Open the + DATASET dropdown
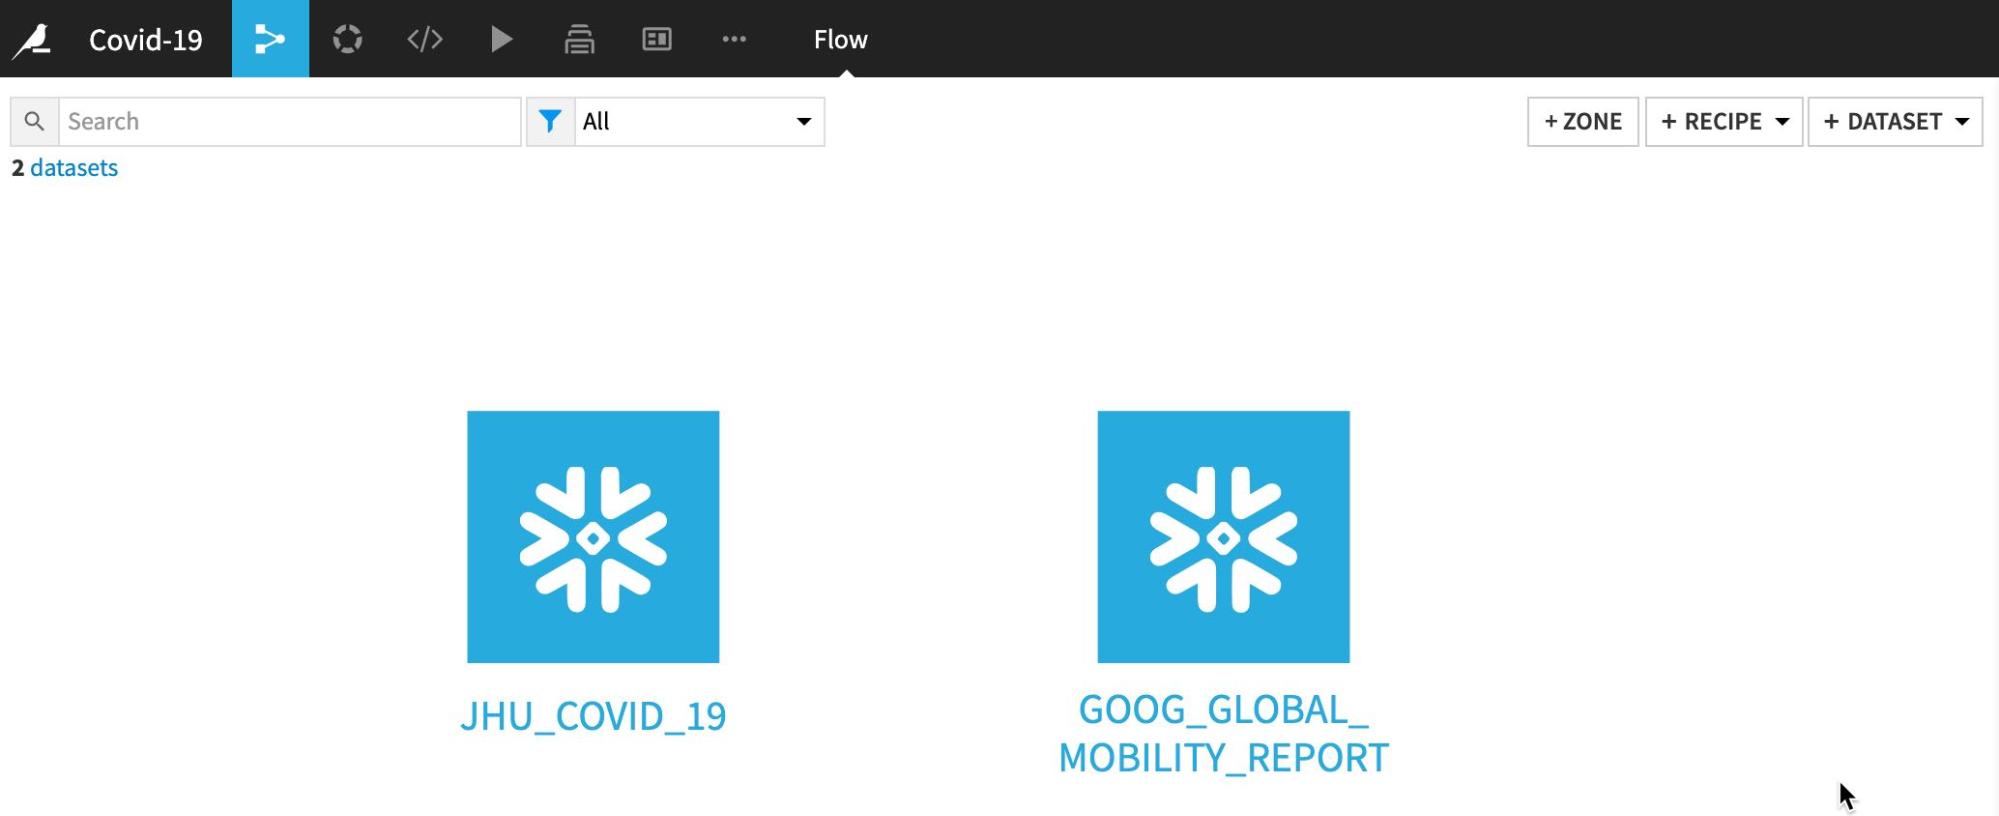Viewport: 1999px width, 816px height. (1895, 122)
